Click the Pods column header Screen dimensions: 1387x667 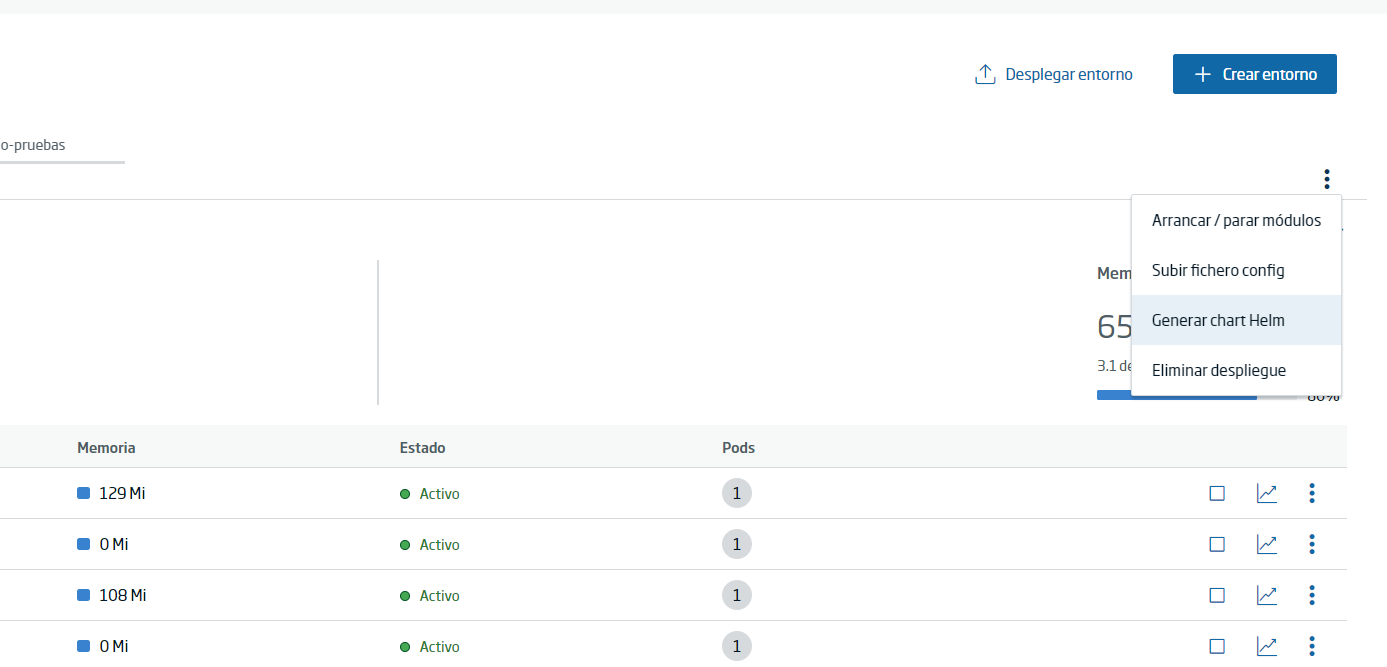click(738, 448)
